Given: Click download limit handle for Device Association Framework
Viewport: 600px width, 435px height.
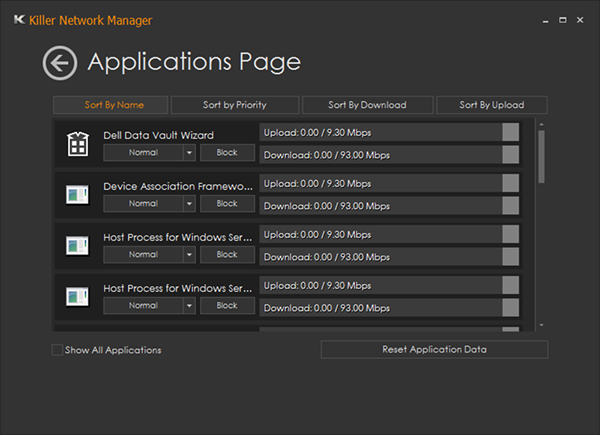Looking at the screenshot, I should point(510,205).
